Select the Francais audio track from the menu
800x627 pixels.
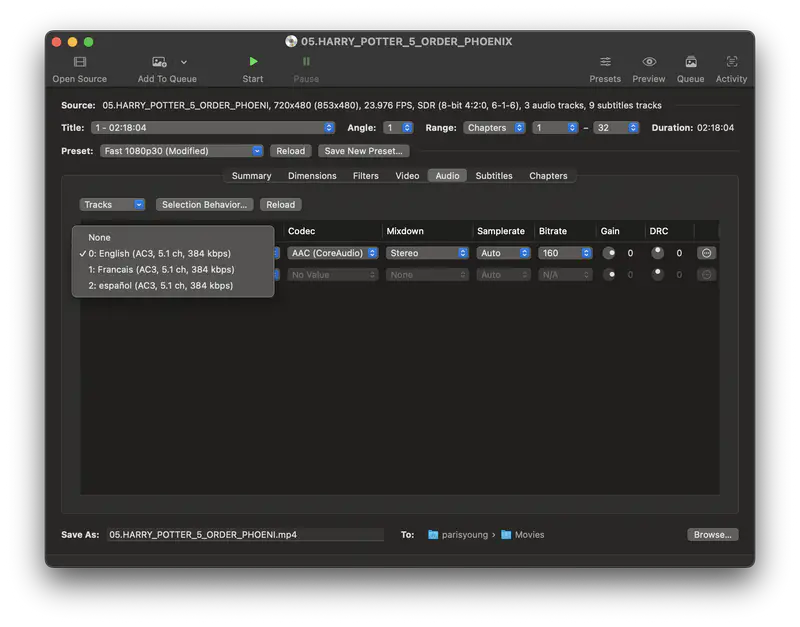(x=160, y=269)
